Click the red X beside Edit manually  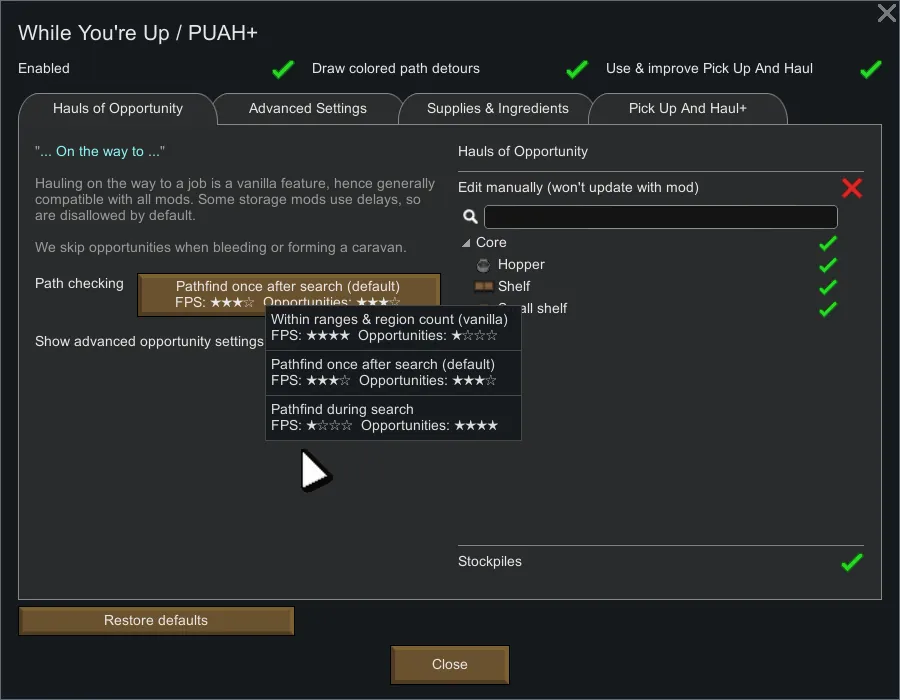click(852, 188)
